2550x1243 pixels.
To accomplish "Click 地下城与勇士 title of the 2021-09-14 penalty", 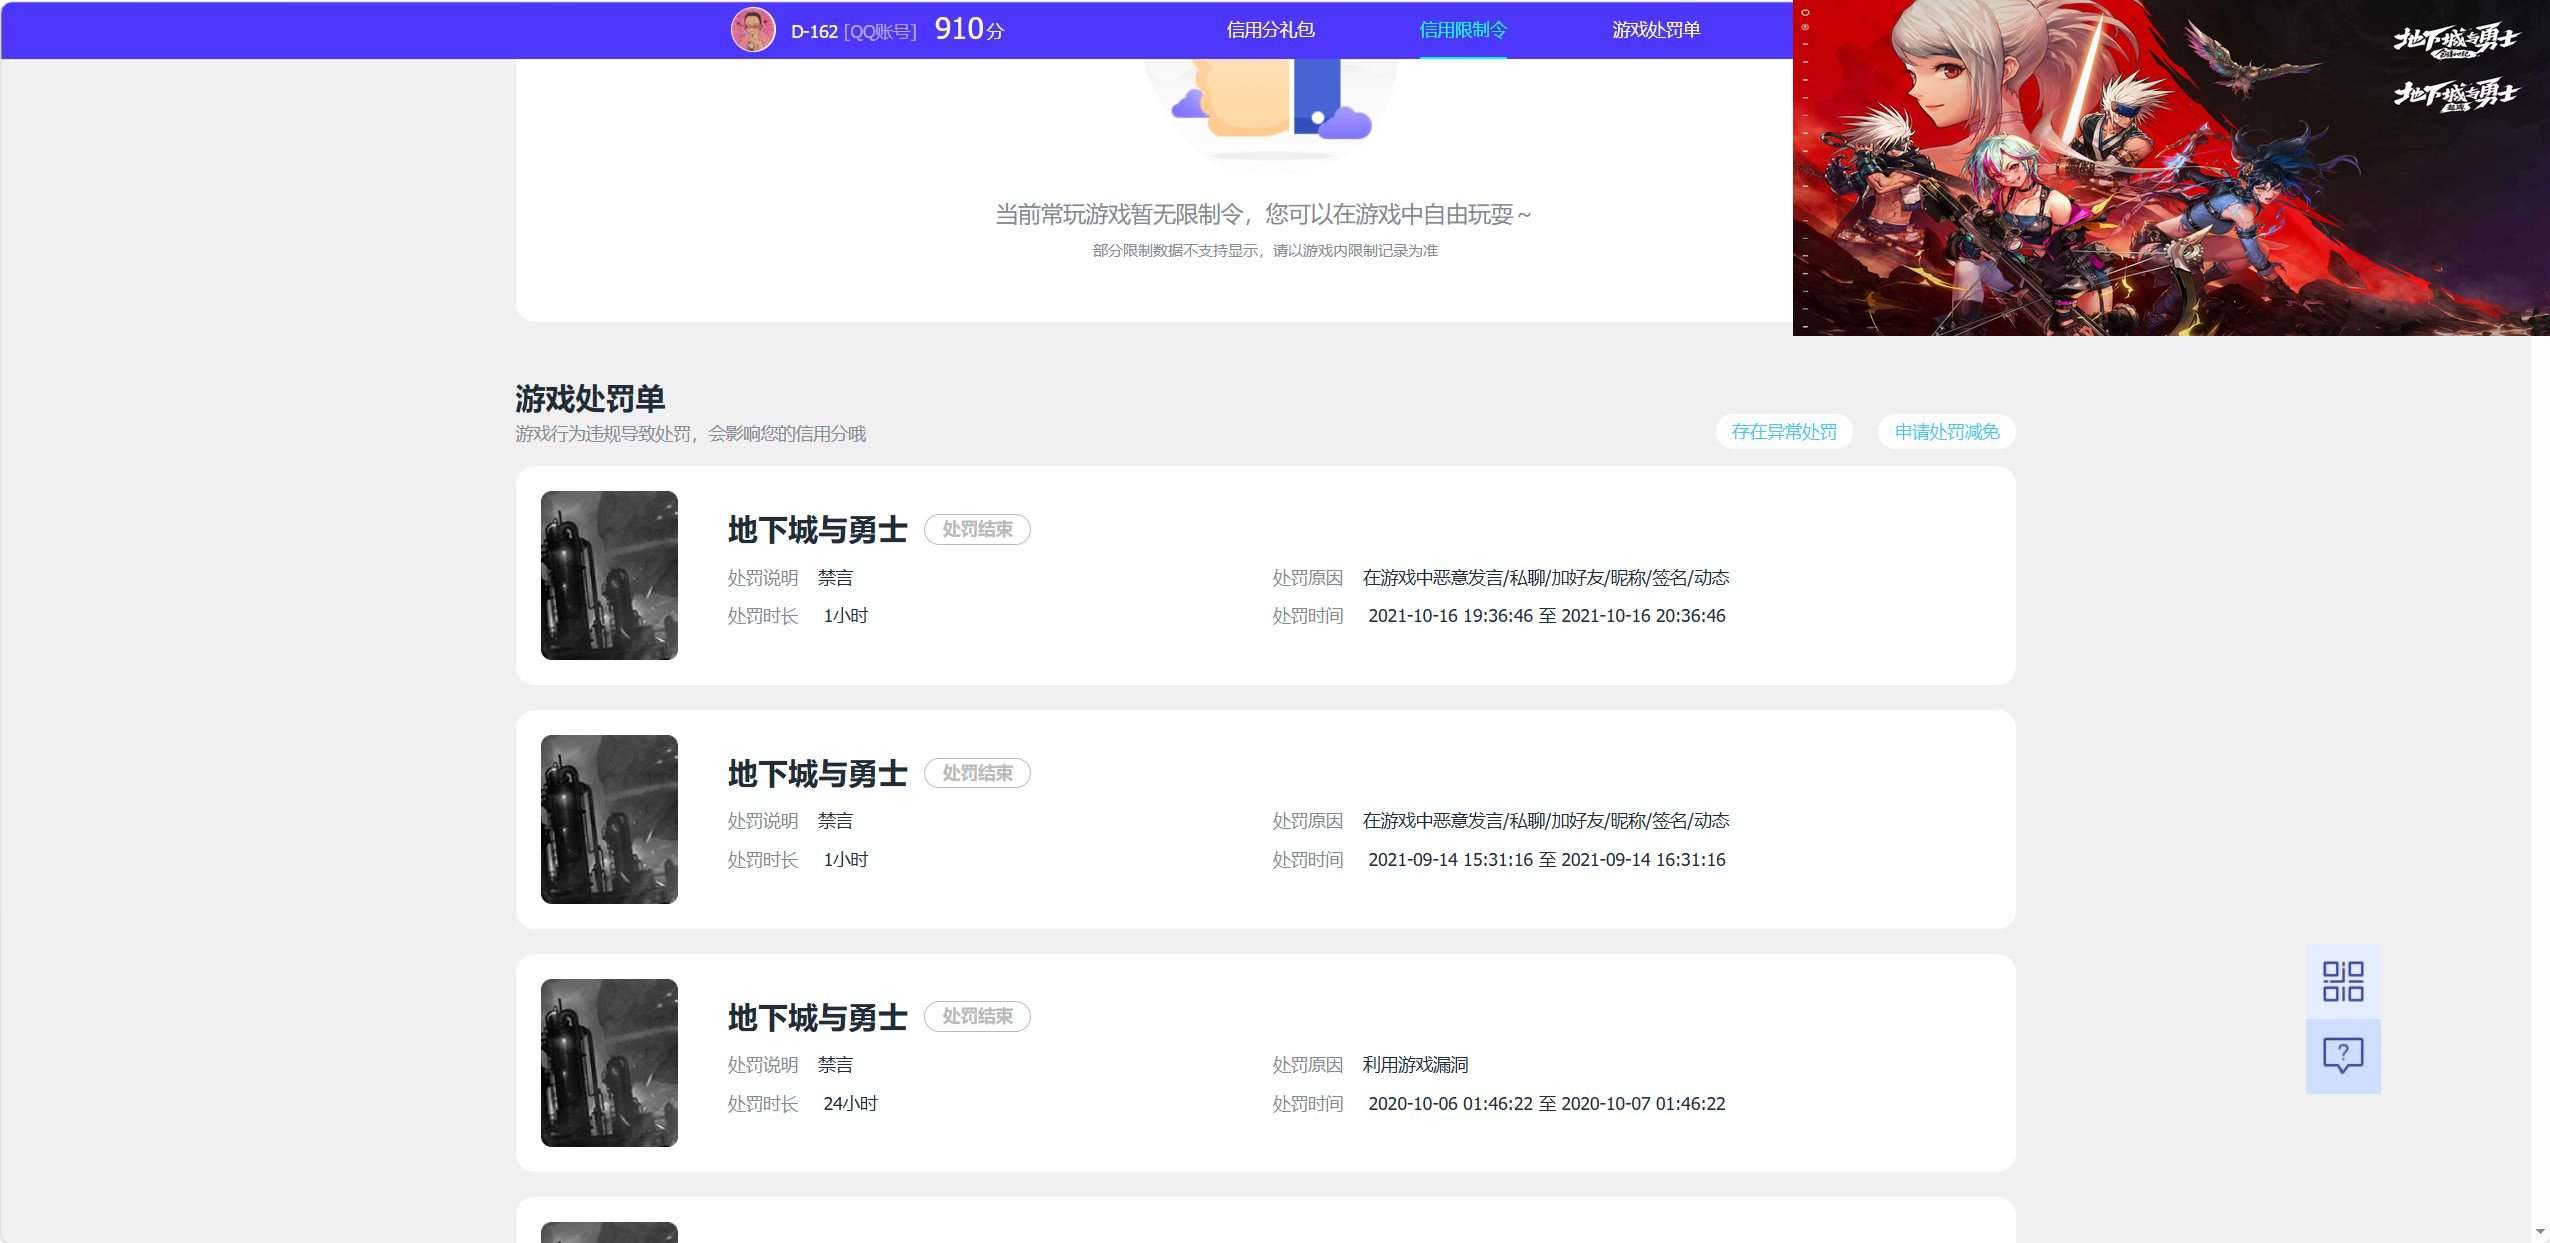I will (817, 774).
